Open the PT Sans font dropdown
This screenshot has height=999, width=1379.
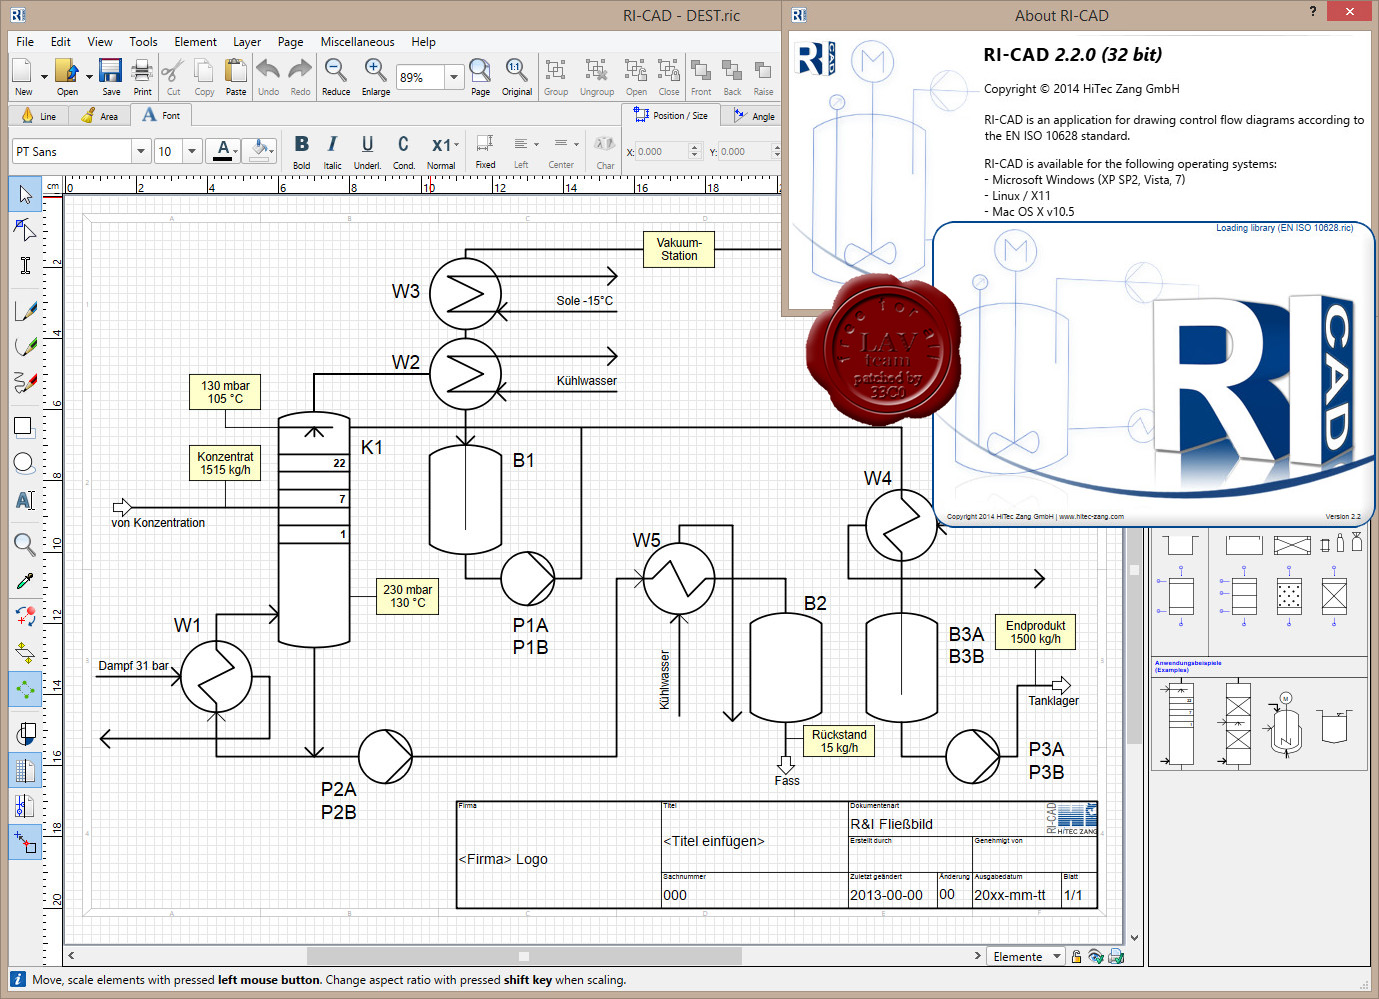pos(140,151)
